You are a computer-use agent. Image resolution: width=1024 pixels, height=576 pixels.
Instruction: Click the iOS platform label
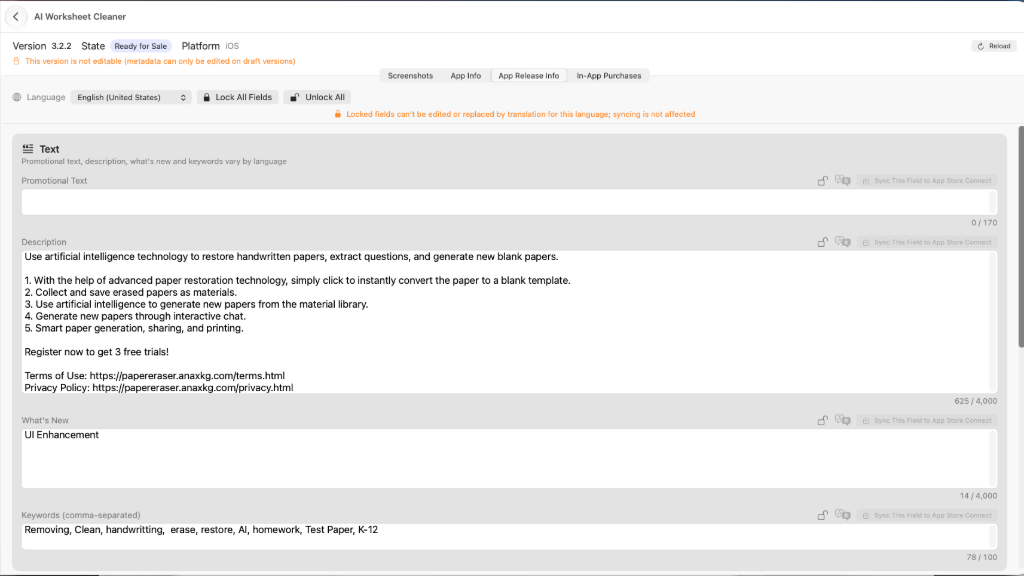232,46
